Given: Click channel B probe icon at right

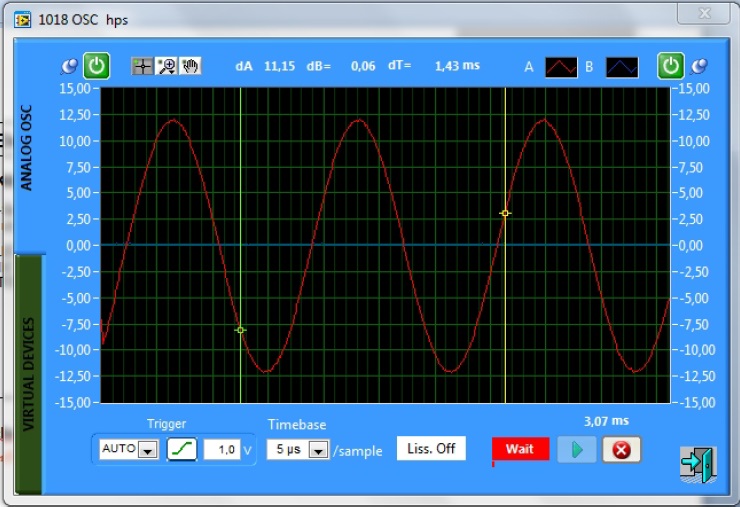Looking at the screenshot, I should (x=699, y=66).
